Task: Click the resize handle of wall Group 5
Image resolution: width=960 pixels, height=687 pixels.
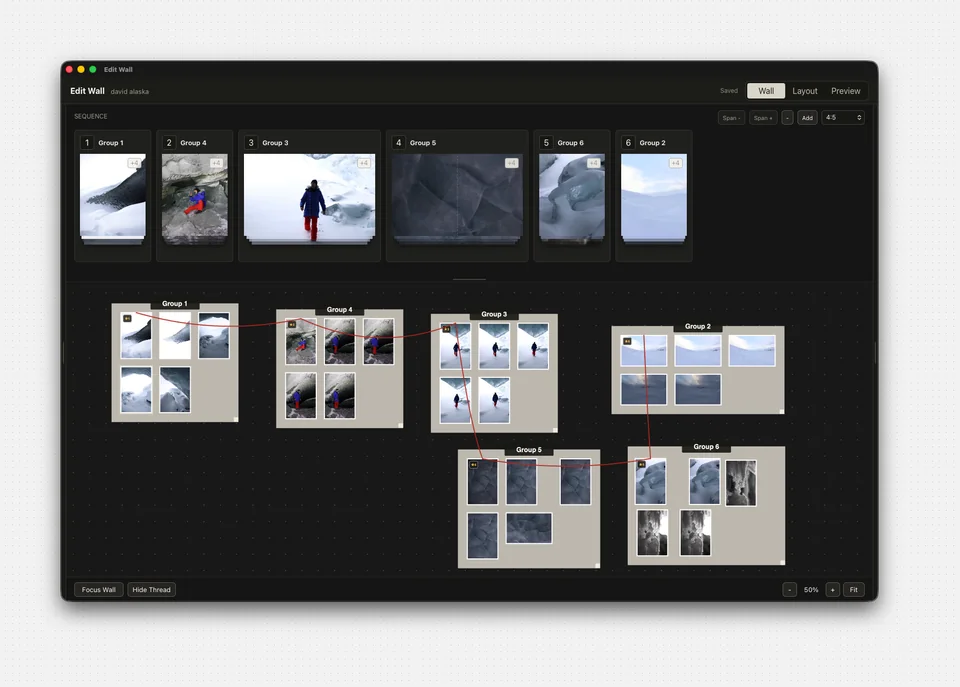Action: (598, 565)
